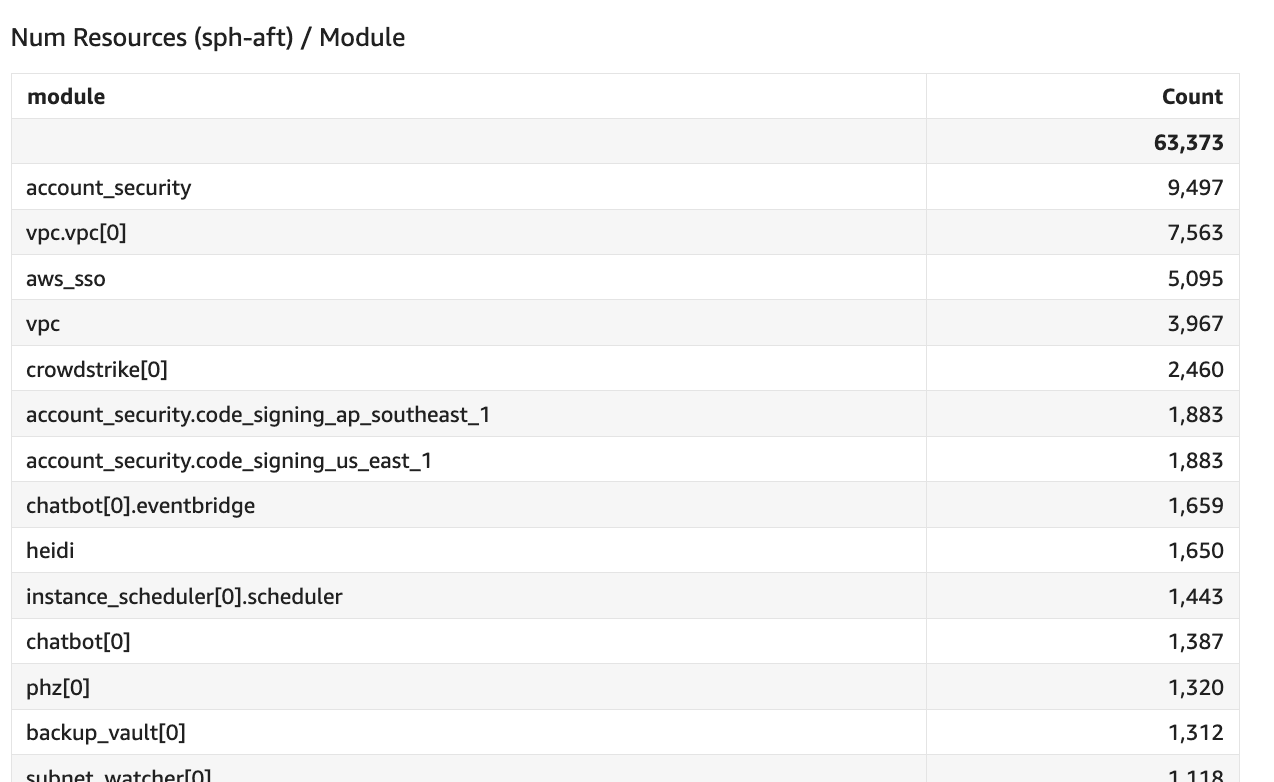
Task: Select the vpc.vpc[0] module row
Action: click(x=76, y=233)
